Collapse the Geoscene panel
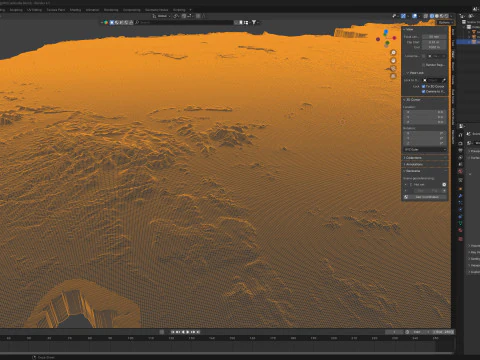The width and height of the screenshot is (480, 360). pyautogui.click(x=412, y=171)
